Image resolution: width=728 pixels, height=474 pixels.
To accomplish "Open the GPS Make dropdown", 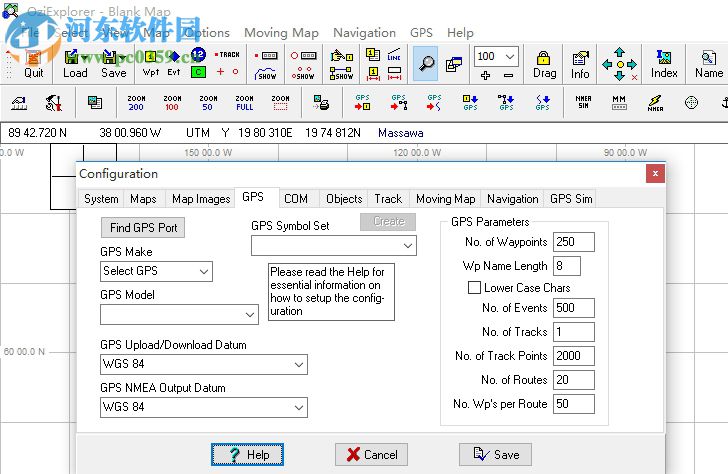I will pos(203,271).
